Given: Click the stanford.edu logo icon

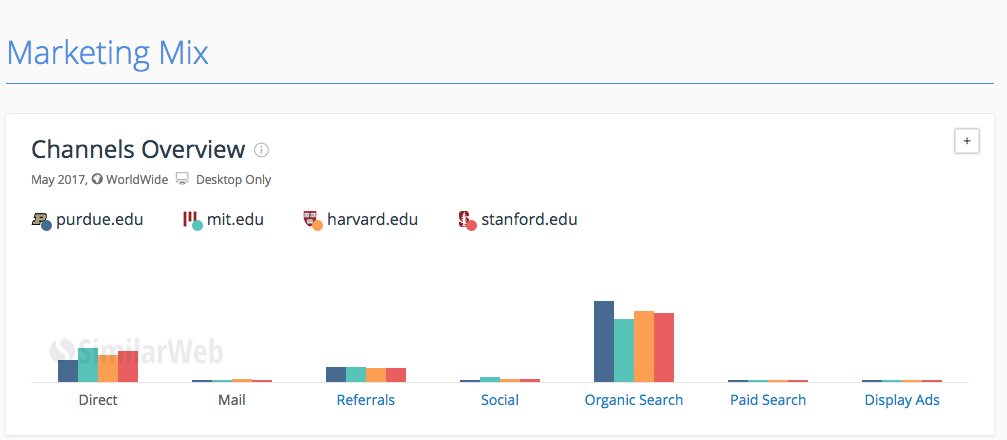Looking at the screenshot, I should [466, 220].
